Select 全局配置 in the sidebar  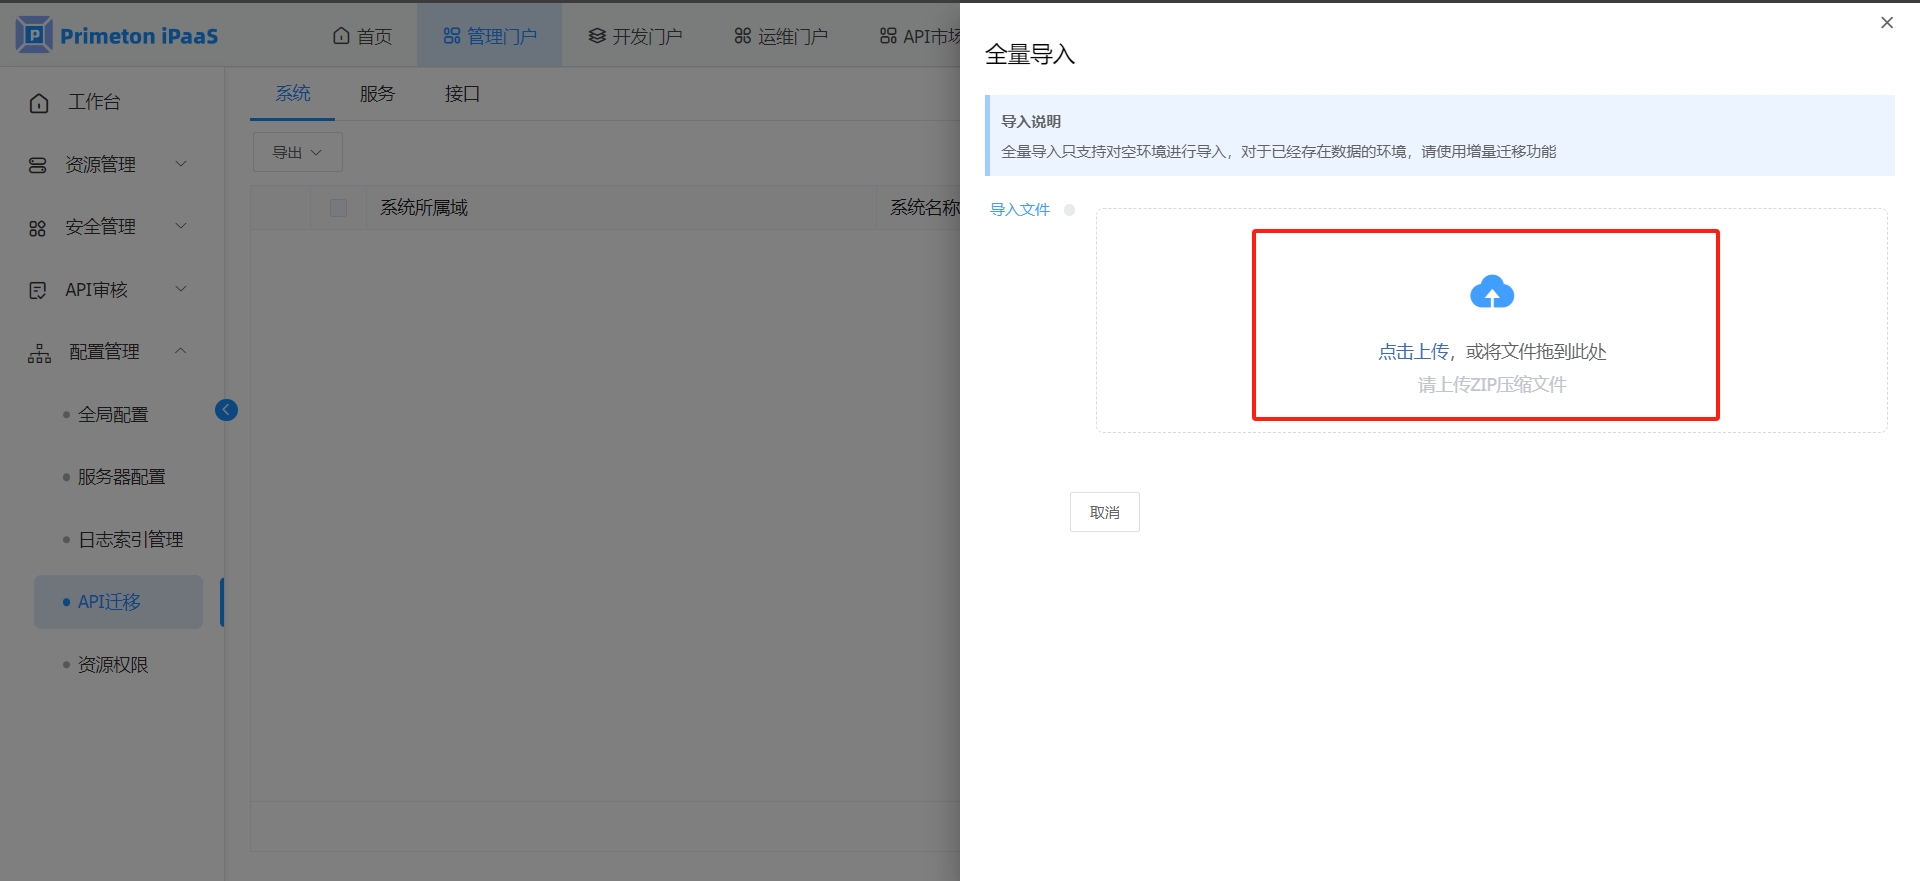click(x=113, y=414)
